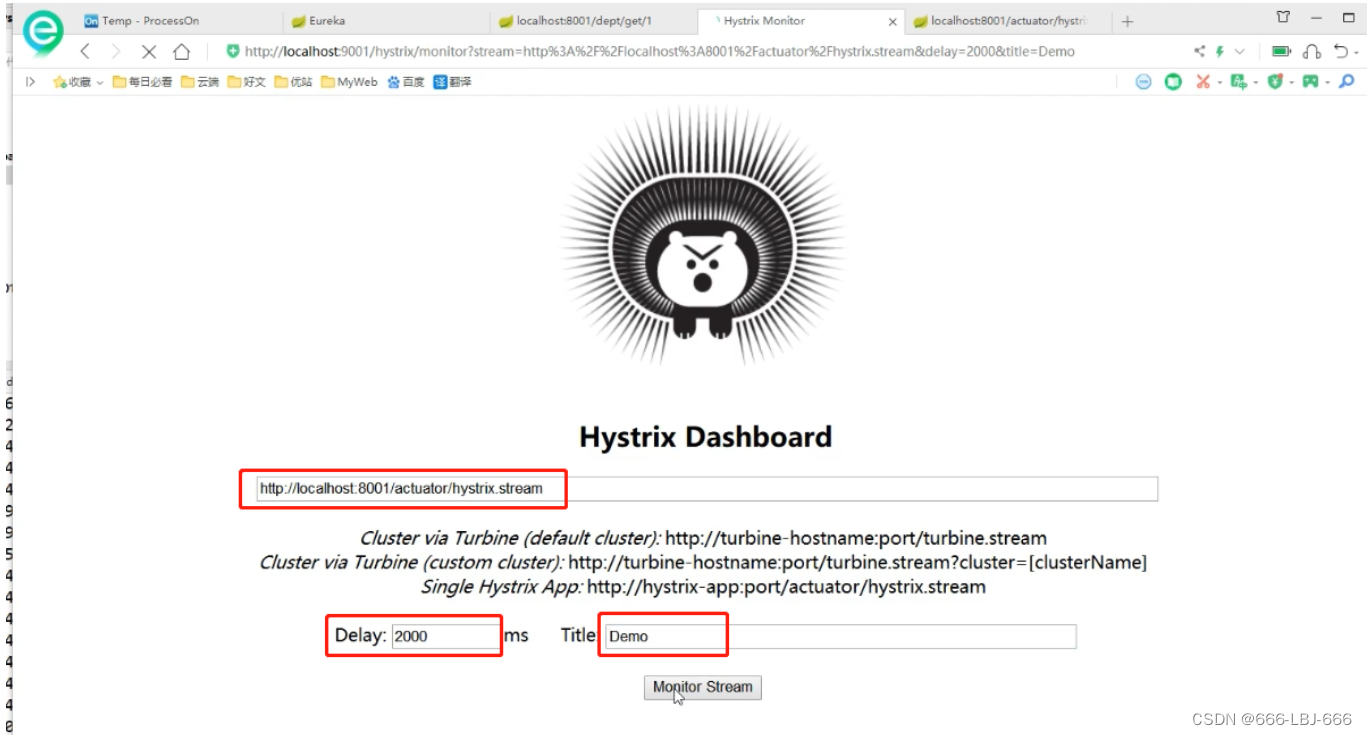Go forward to the next page
The height and width of the screenshot is (735, 1367).
[x=116, y=51]
